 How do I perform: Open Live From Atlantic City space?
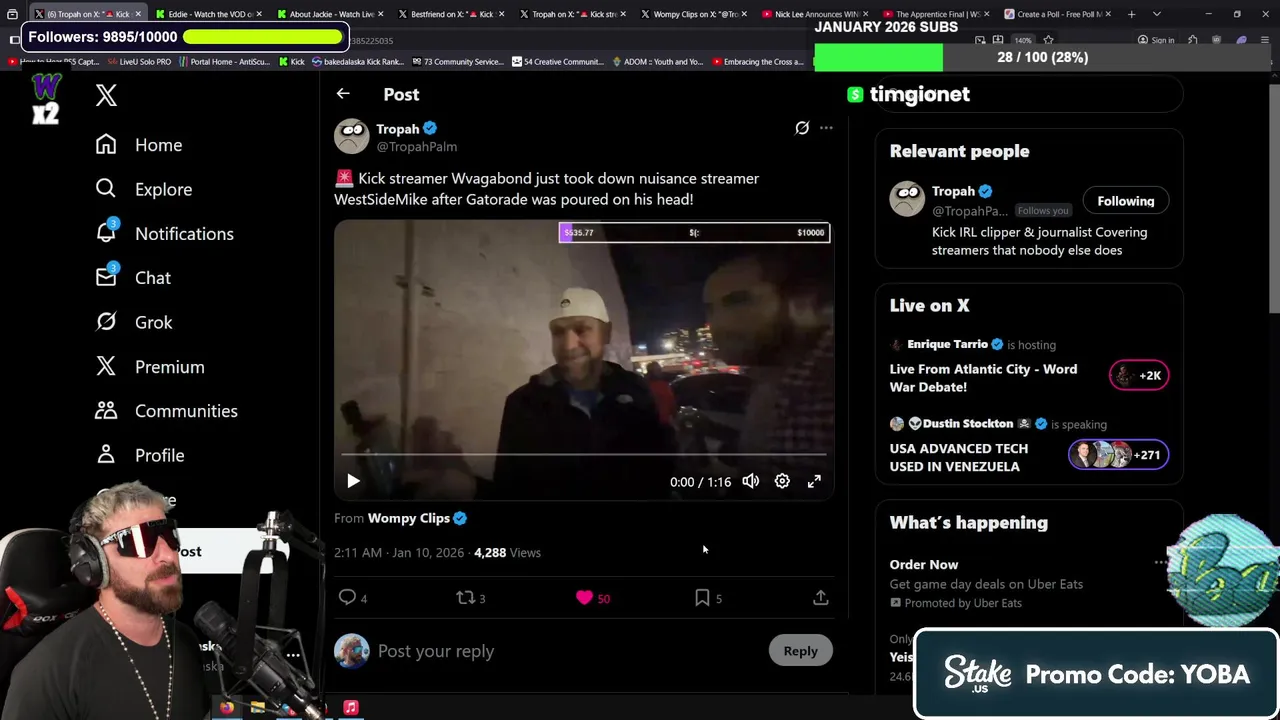coord(983,378)
